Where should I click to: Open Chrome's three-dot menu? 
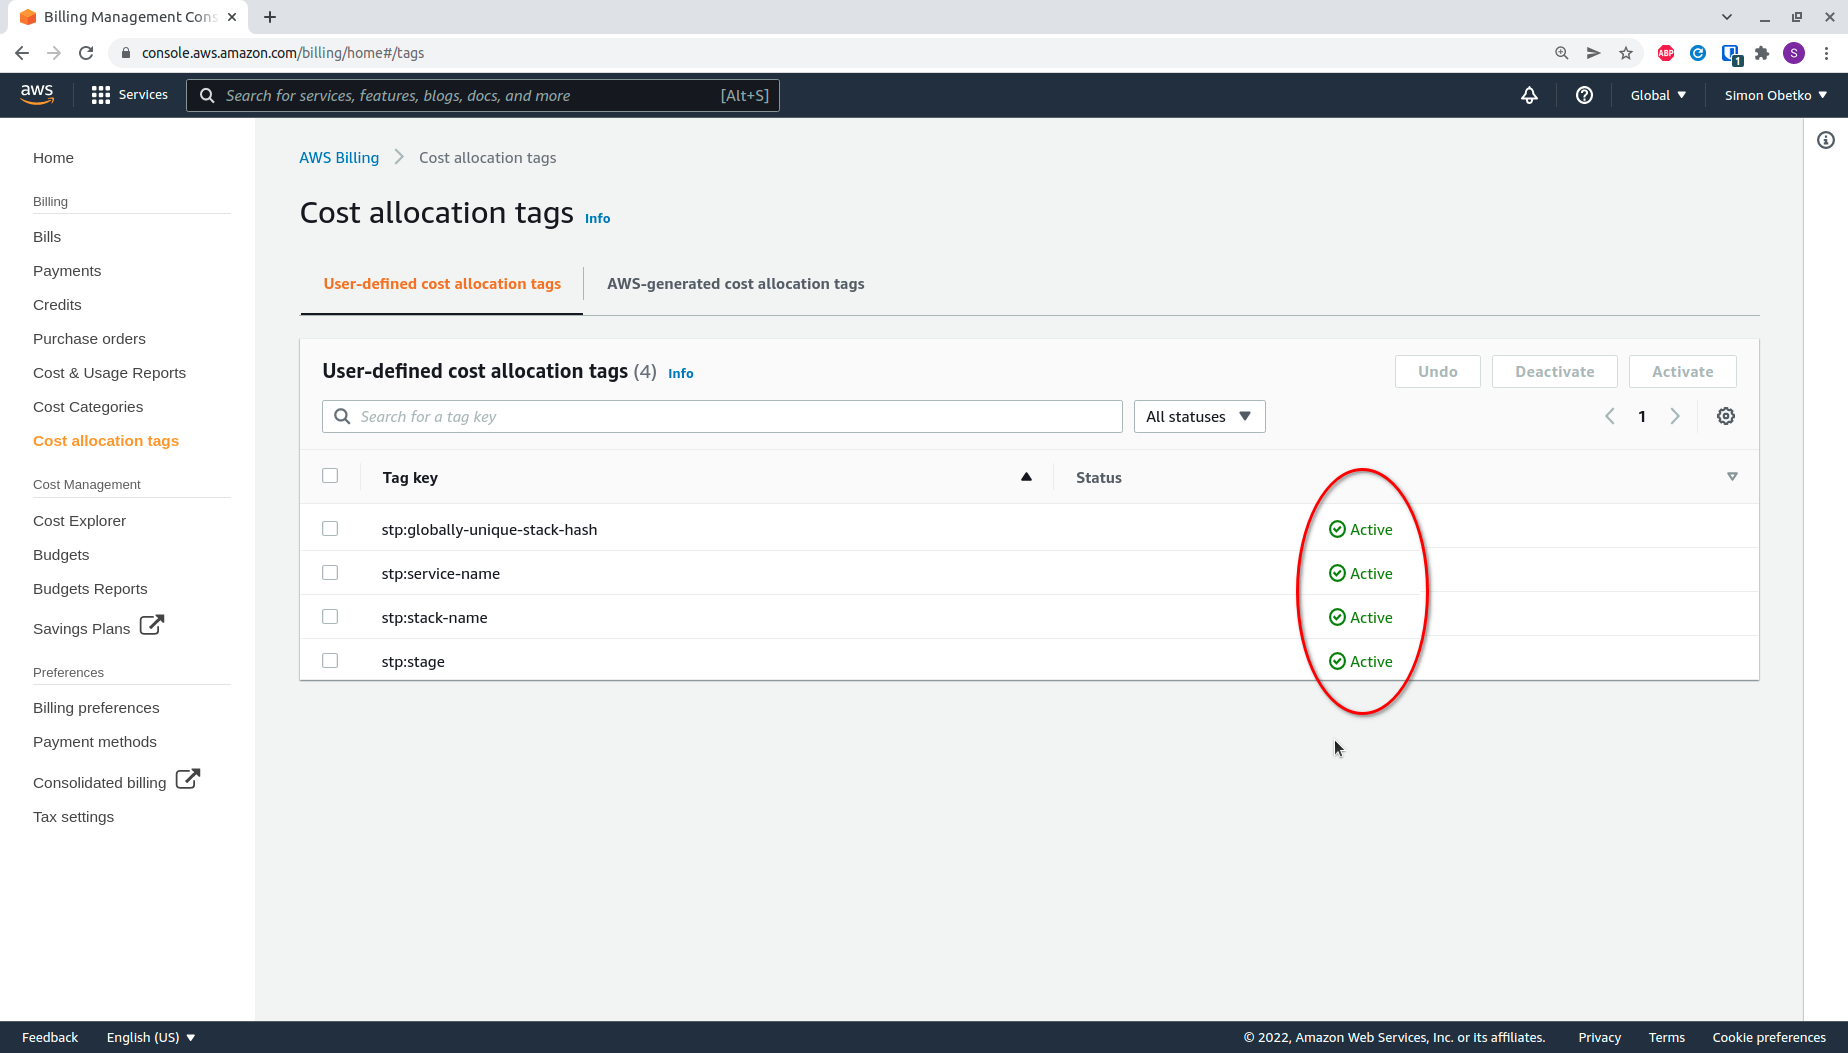coord(1826,53)
